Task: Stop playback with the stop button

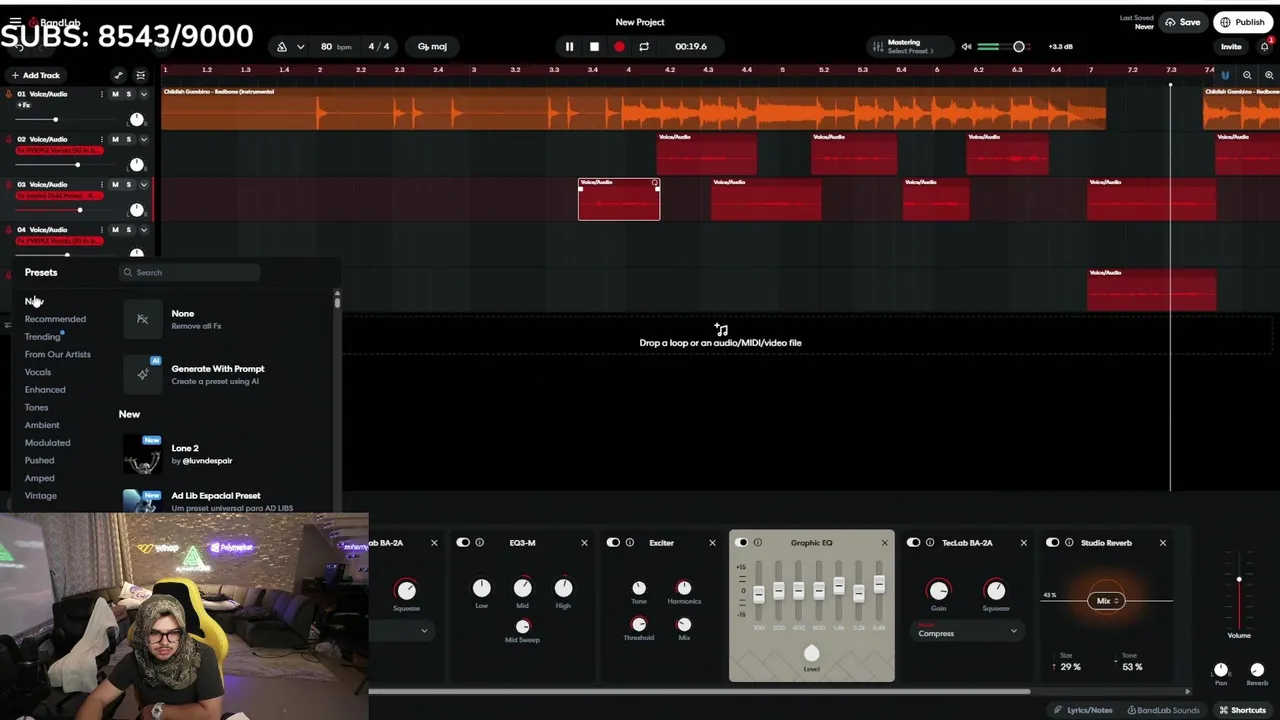Action: (594, 47)
